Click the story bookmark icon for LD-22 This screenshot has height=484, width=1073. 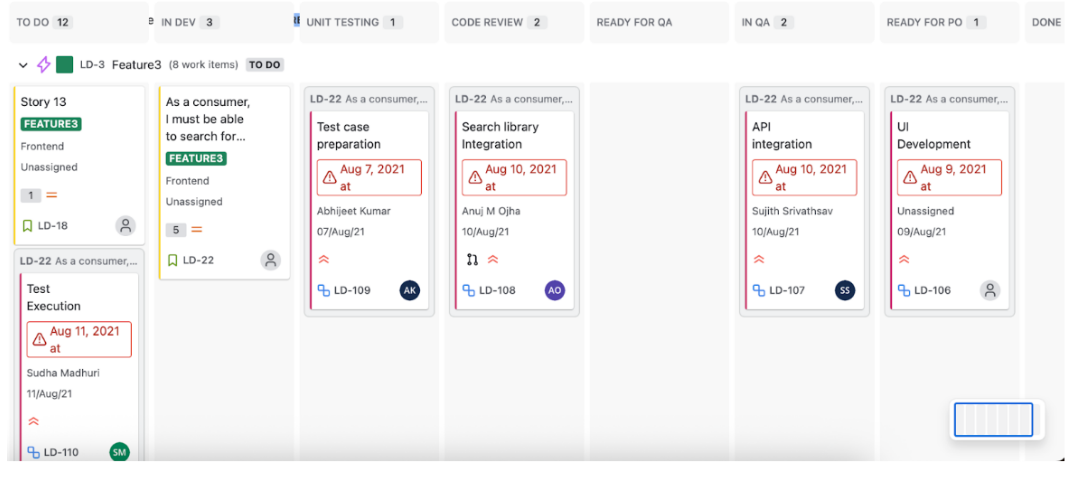tap(173, 260)
